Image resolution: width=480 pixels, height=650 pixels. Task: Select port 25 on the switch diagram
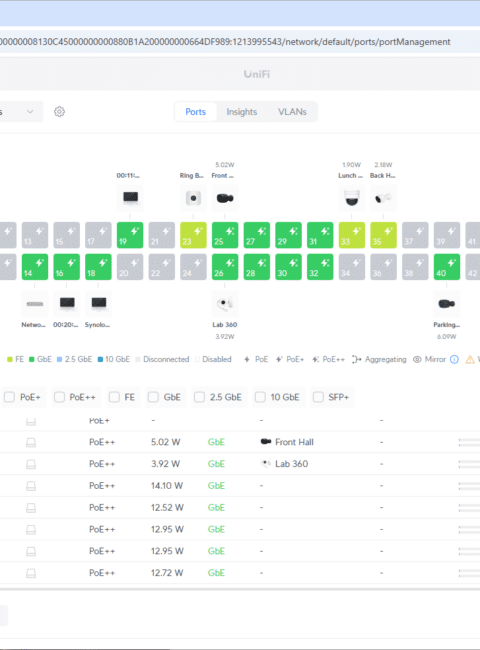225,235
